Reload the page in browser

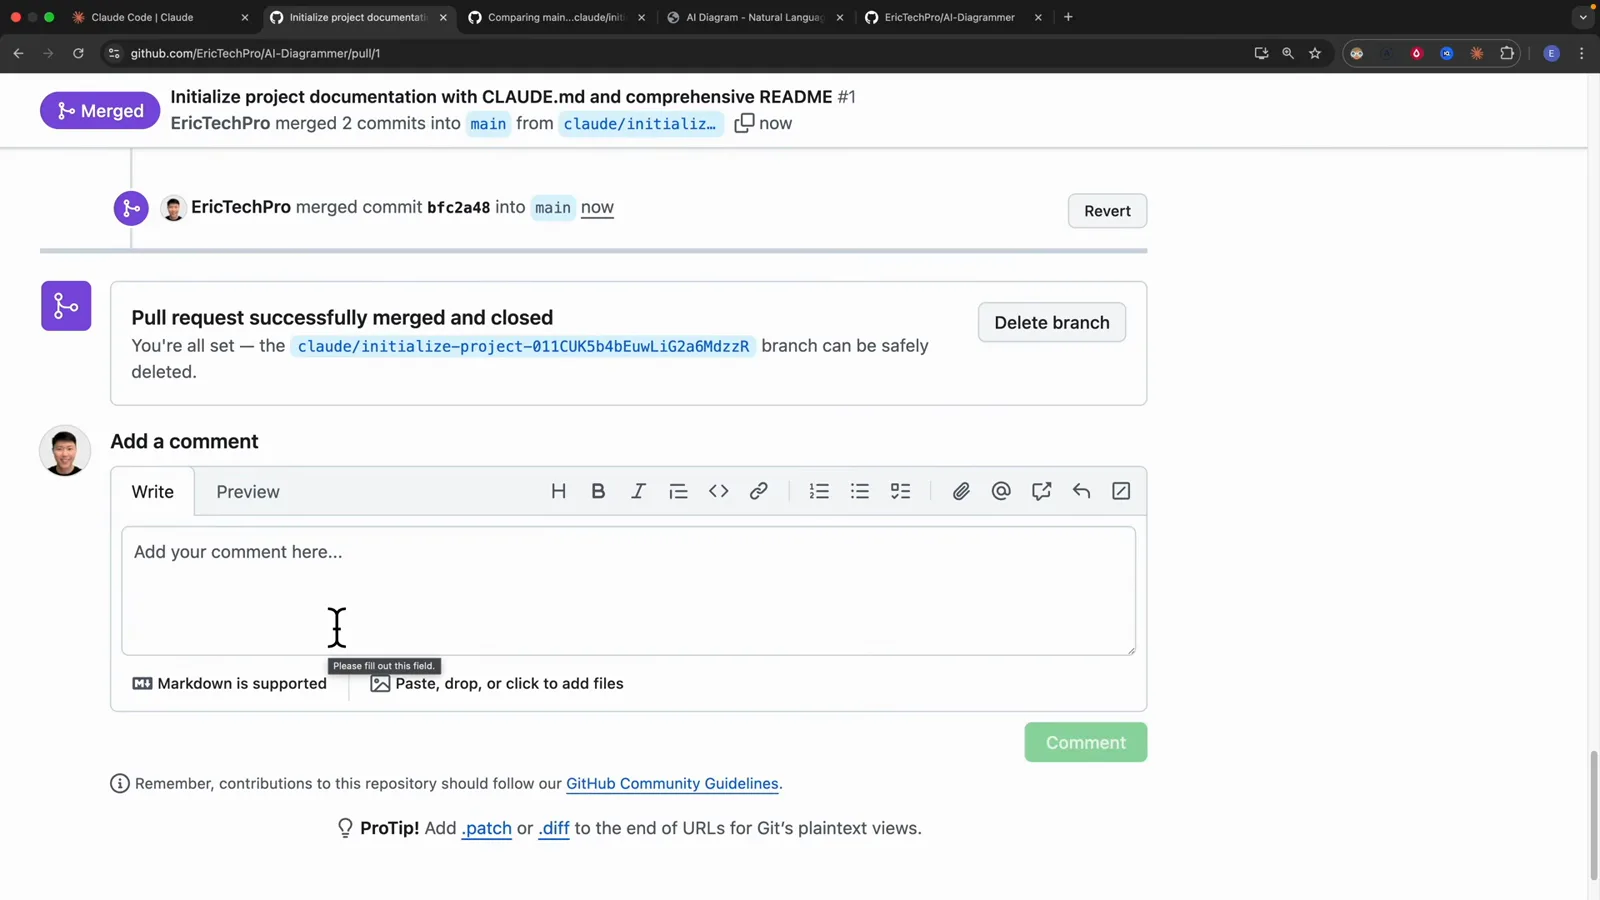click(78, 53)
